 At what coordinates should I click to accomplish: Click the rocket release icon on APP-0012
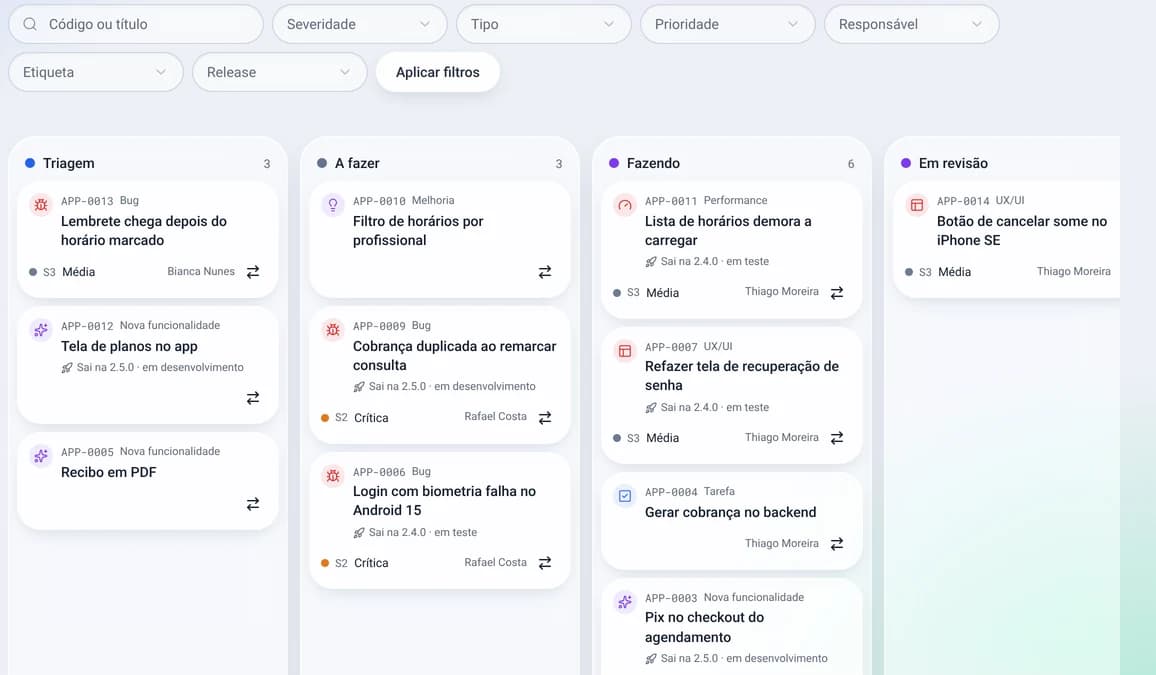(x=67, y=367)
